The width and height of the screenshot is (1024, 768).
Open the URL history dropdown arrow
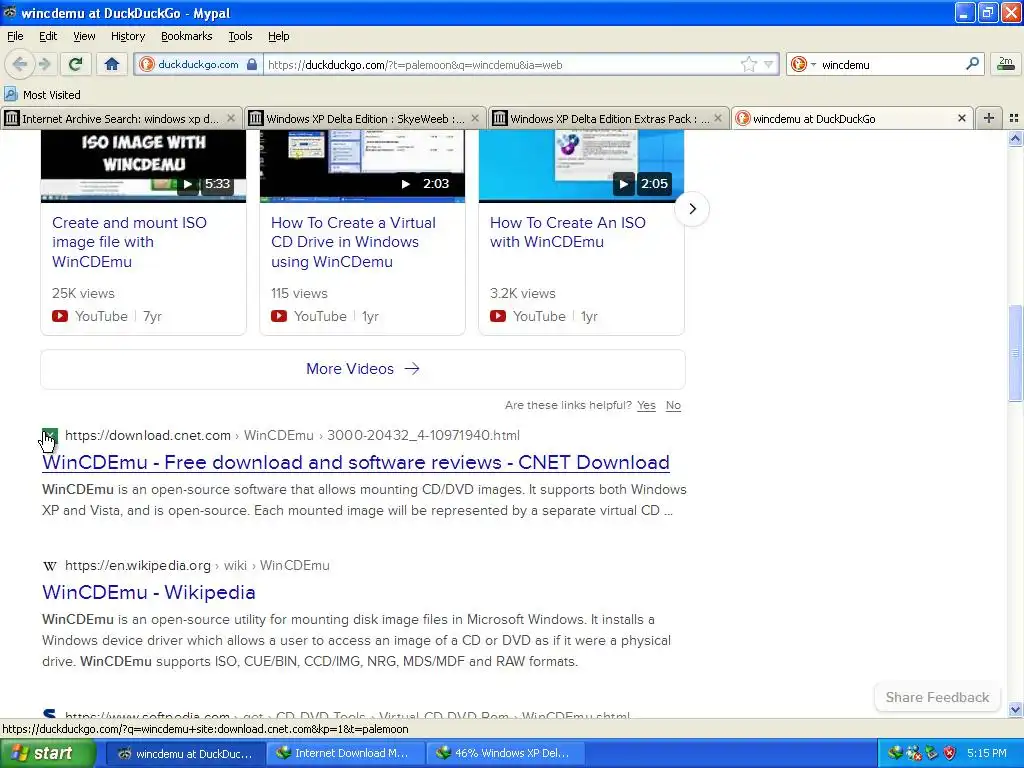click(769, 64)
